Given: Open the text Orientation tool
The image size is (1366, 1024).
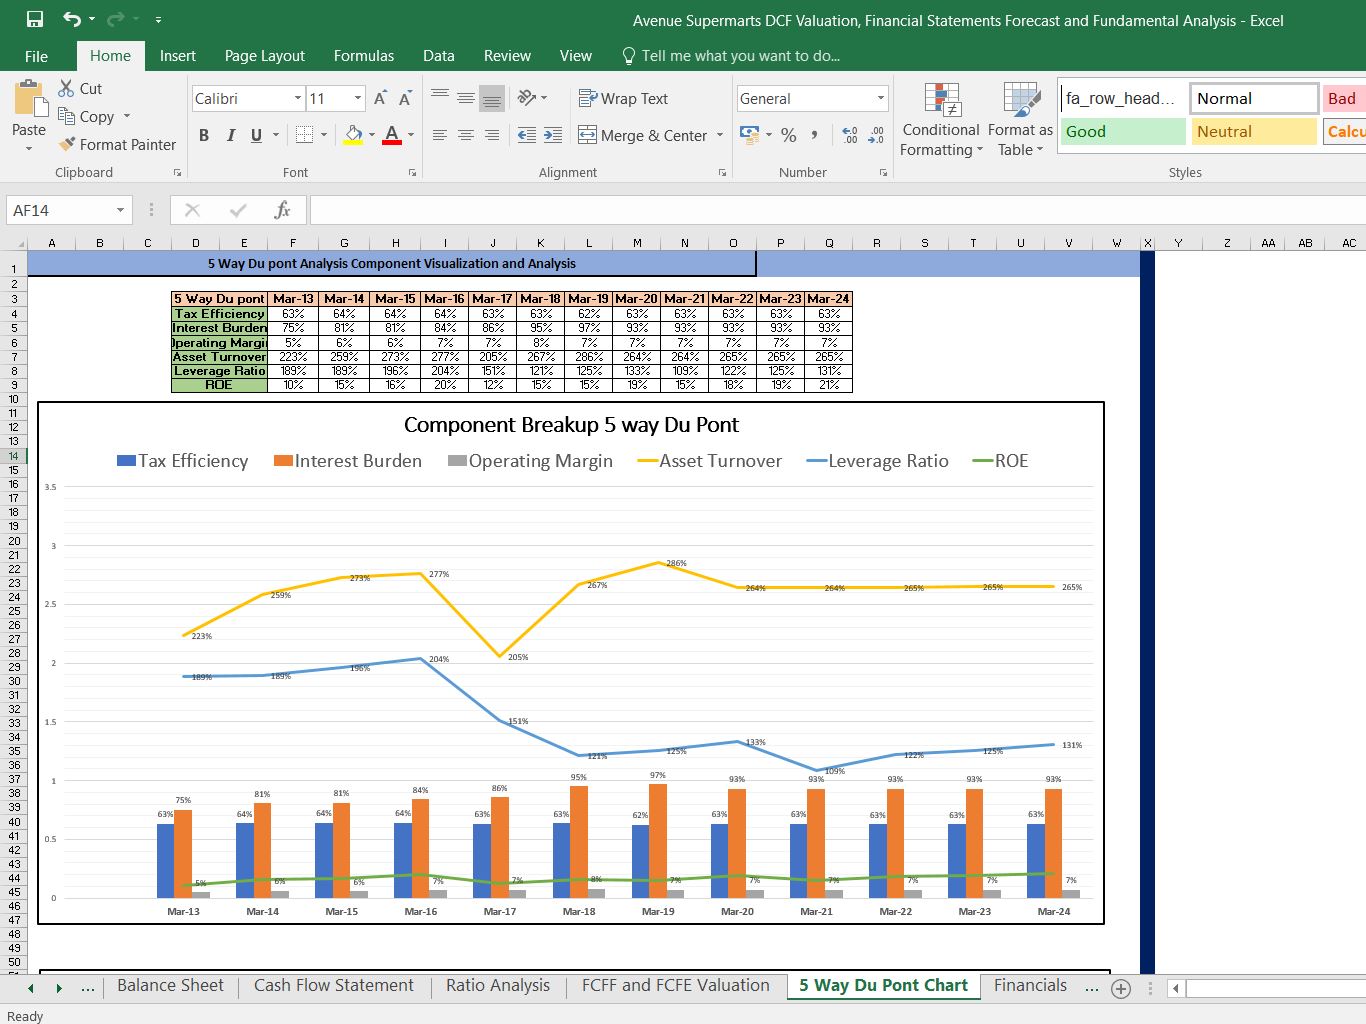Looking at the screenshot, I should (527, 98).
